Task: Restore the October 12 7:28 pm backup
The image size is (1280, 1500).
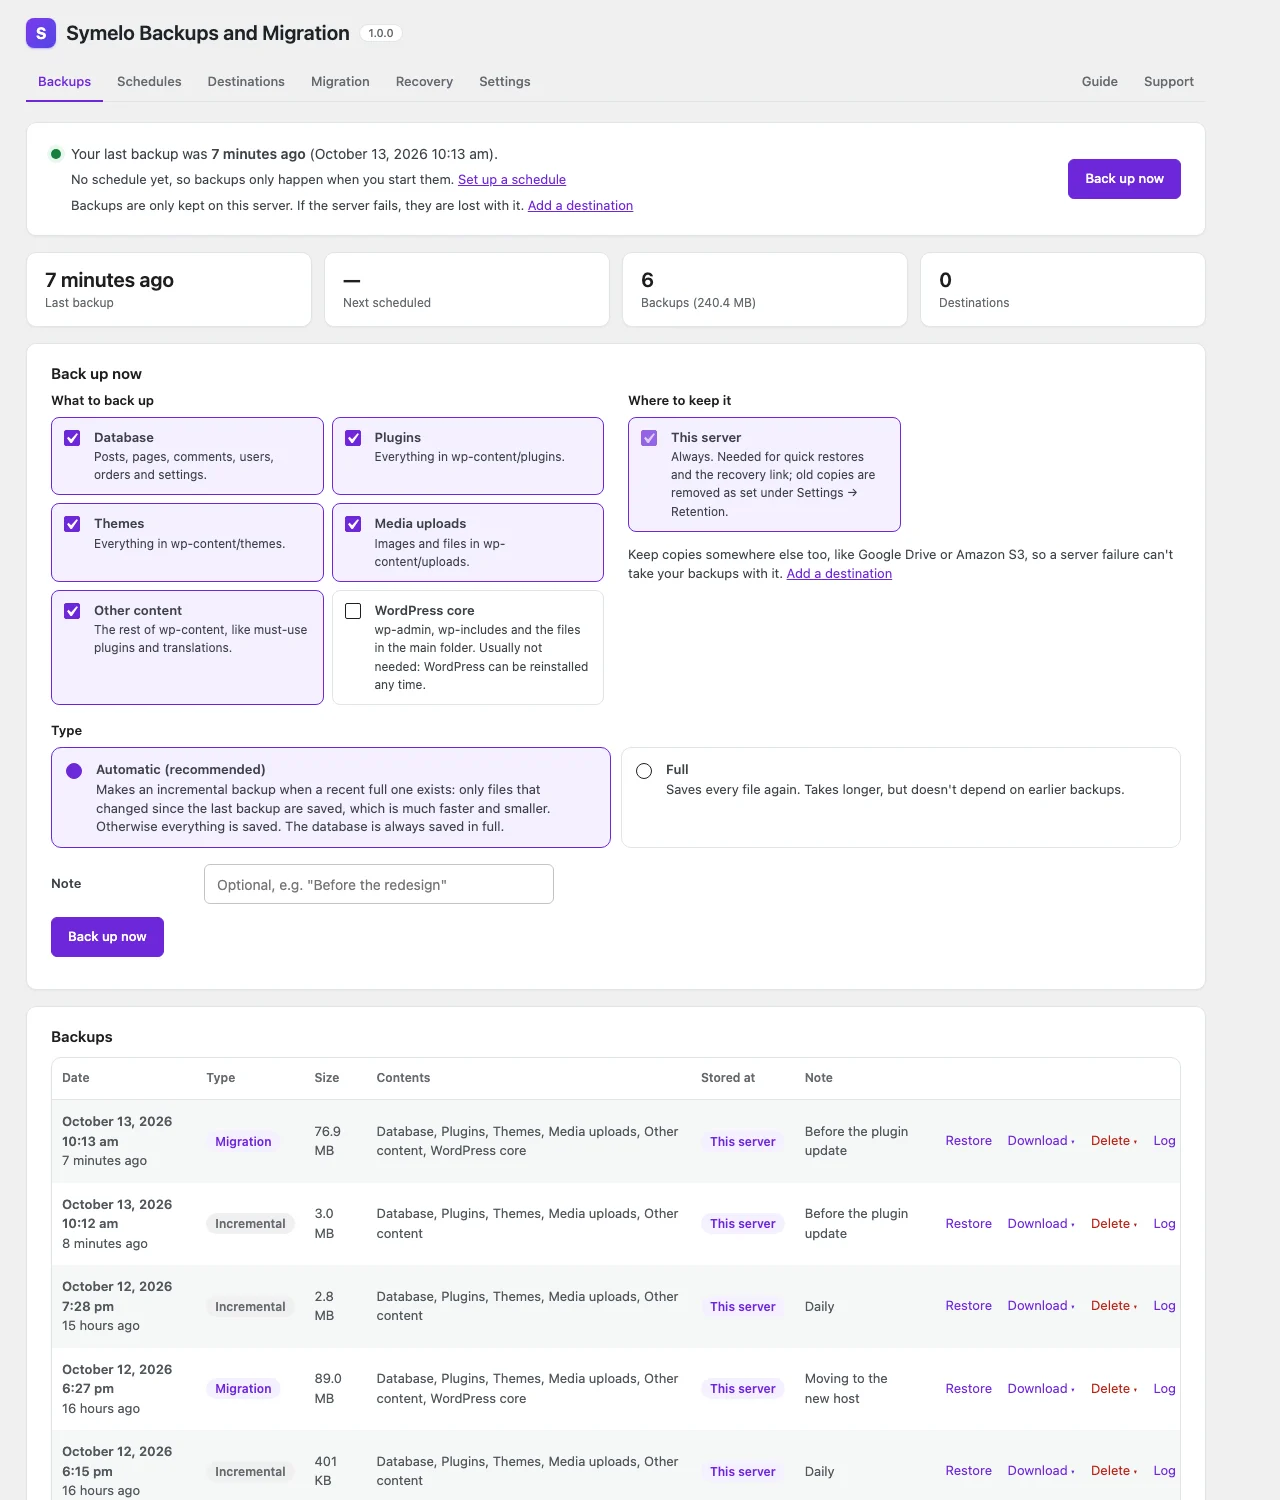Action: (x=968, y=1306)
